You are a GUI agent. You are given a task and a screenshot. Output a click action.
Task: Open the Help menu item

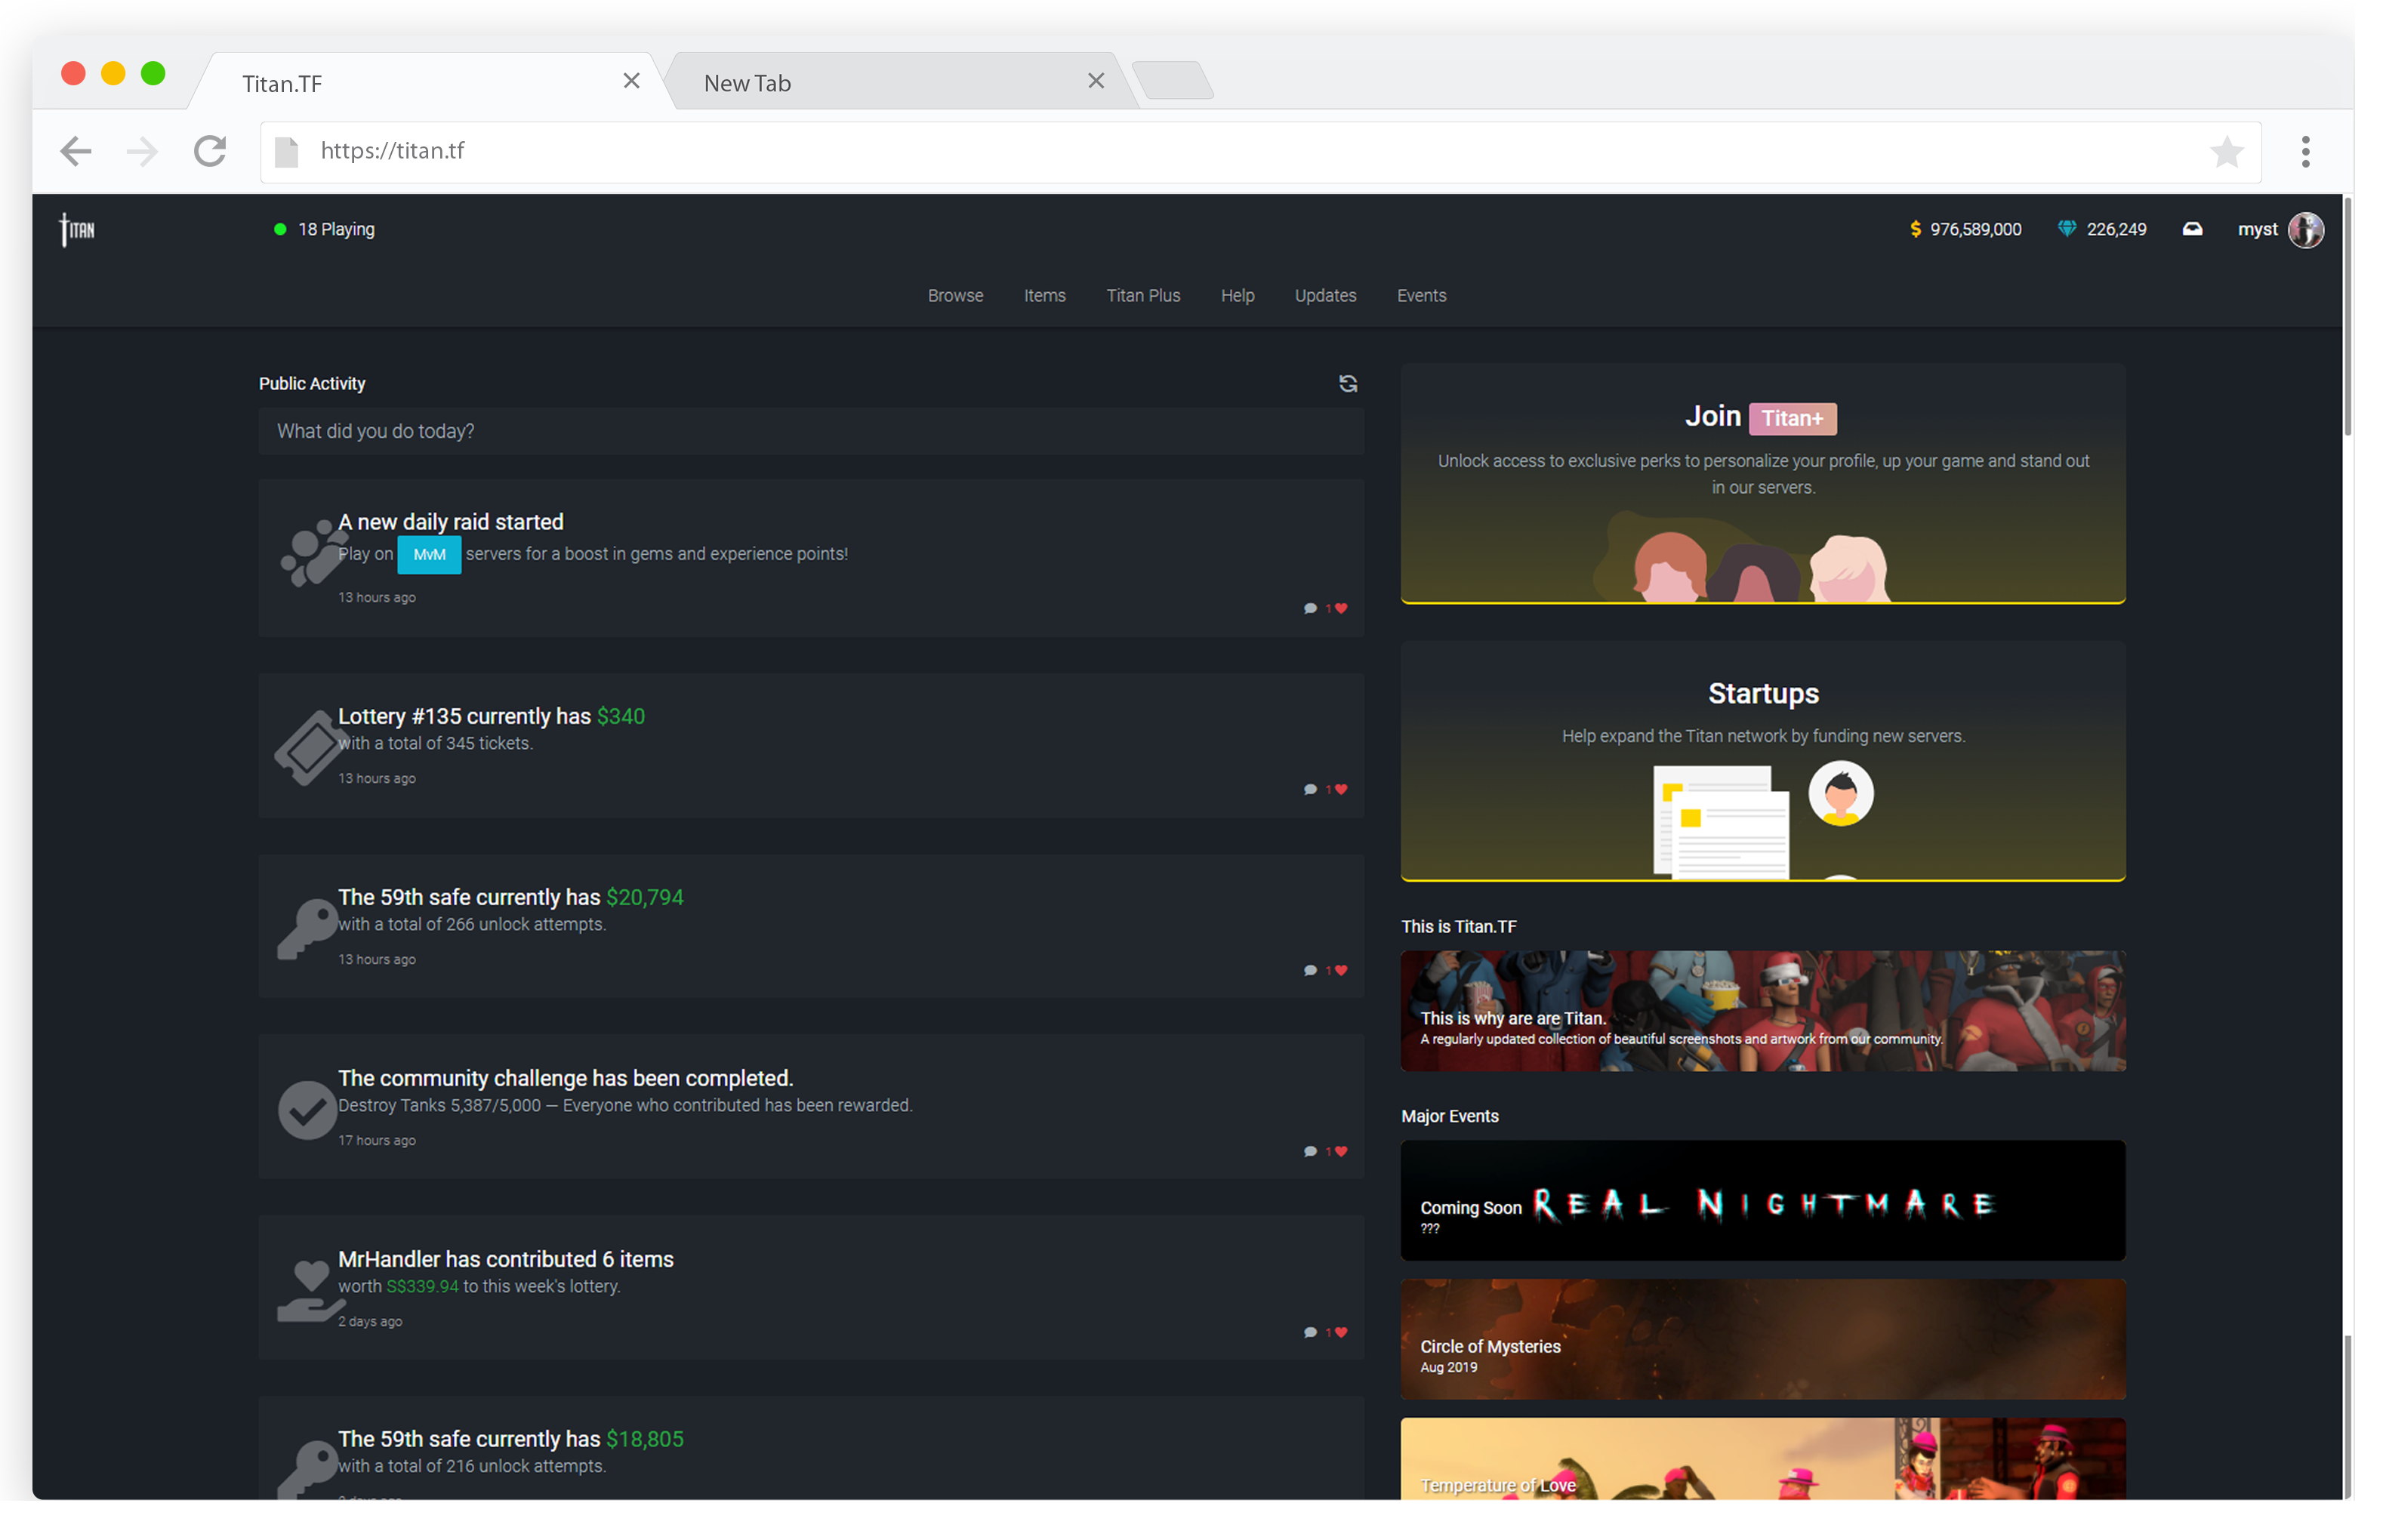click(x=1238, y=296)
